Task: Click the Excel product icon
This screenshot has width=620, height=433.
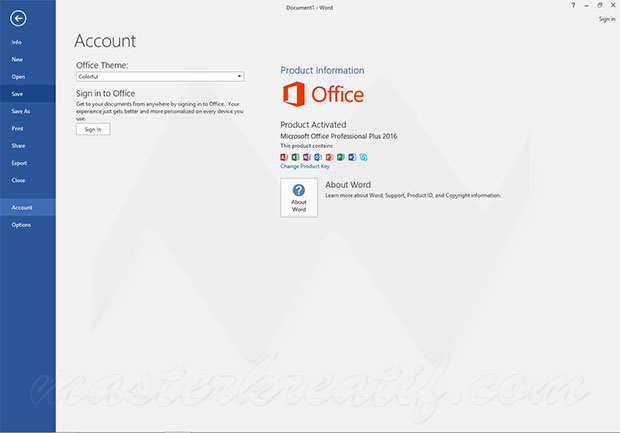Action: tap(295, 157)
